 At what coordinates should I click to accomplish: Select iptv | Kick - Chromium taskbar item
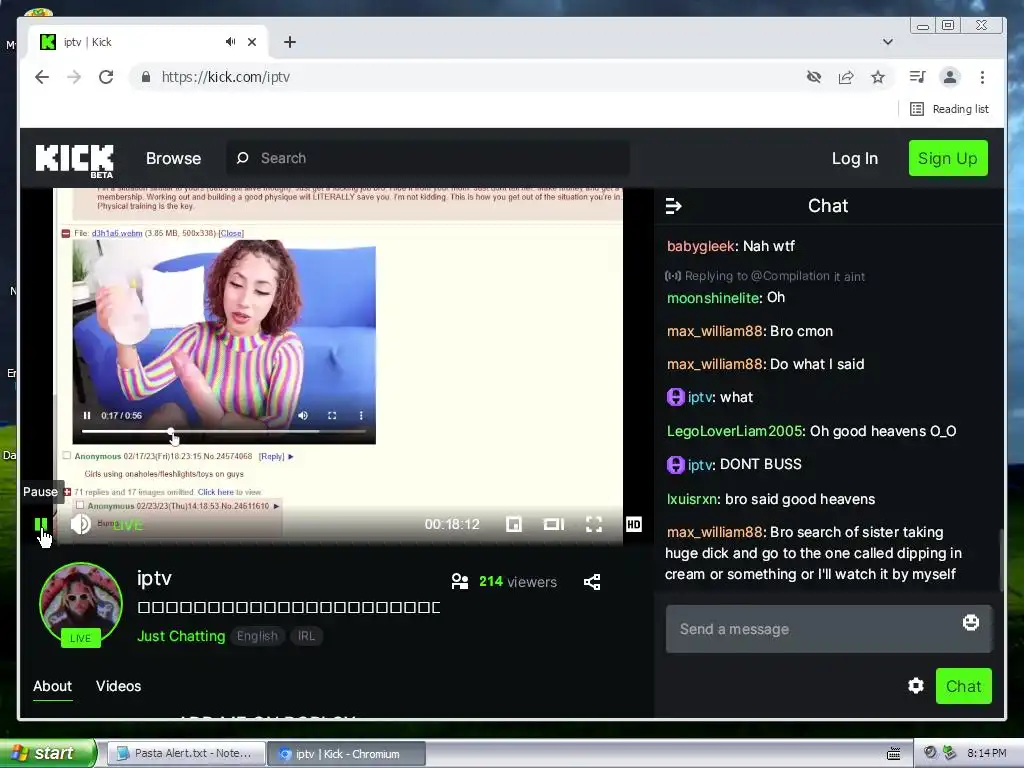pyautogui.click(x=347, y=754)
